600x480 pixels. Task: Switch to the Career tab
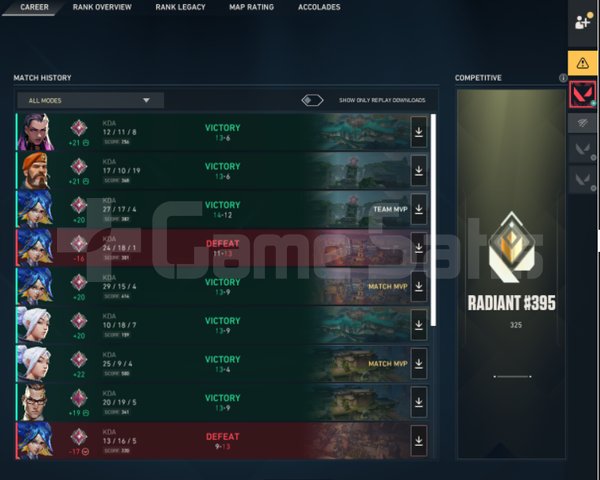(x=34, y=7)
